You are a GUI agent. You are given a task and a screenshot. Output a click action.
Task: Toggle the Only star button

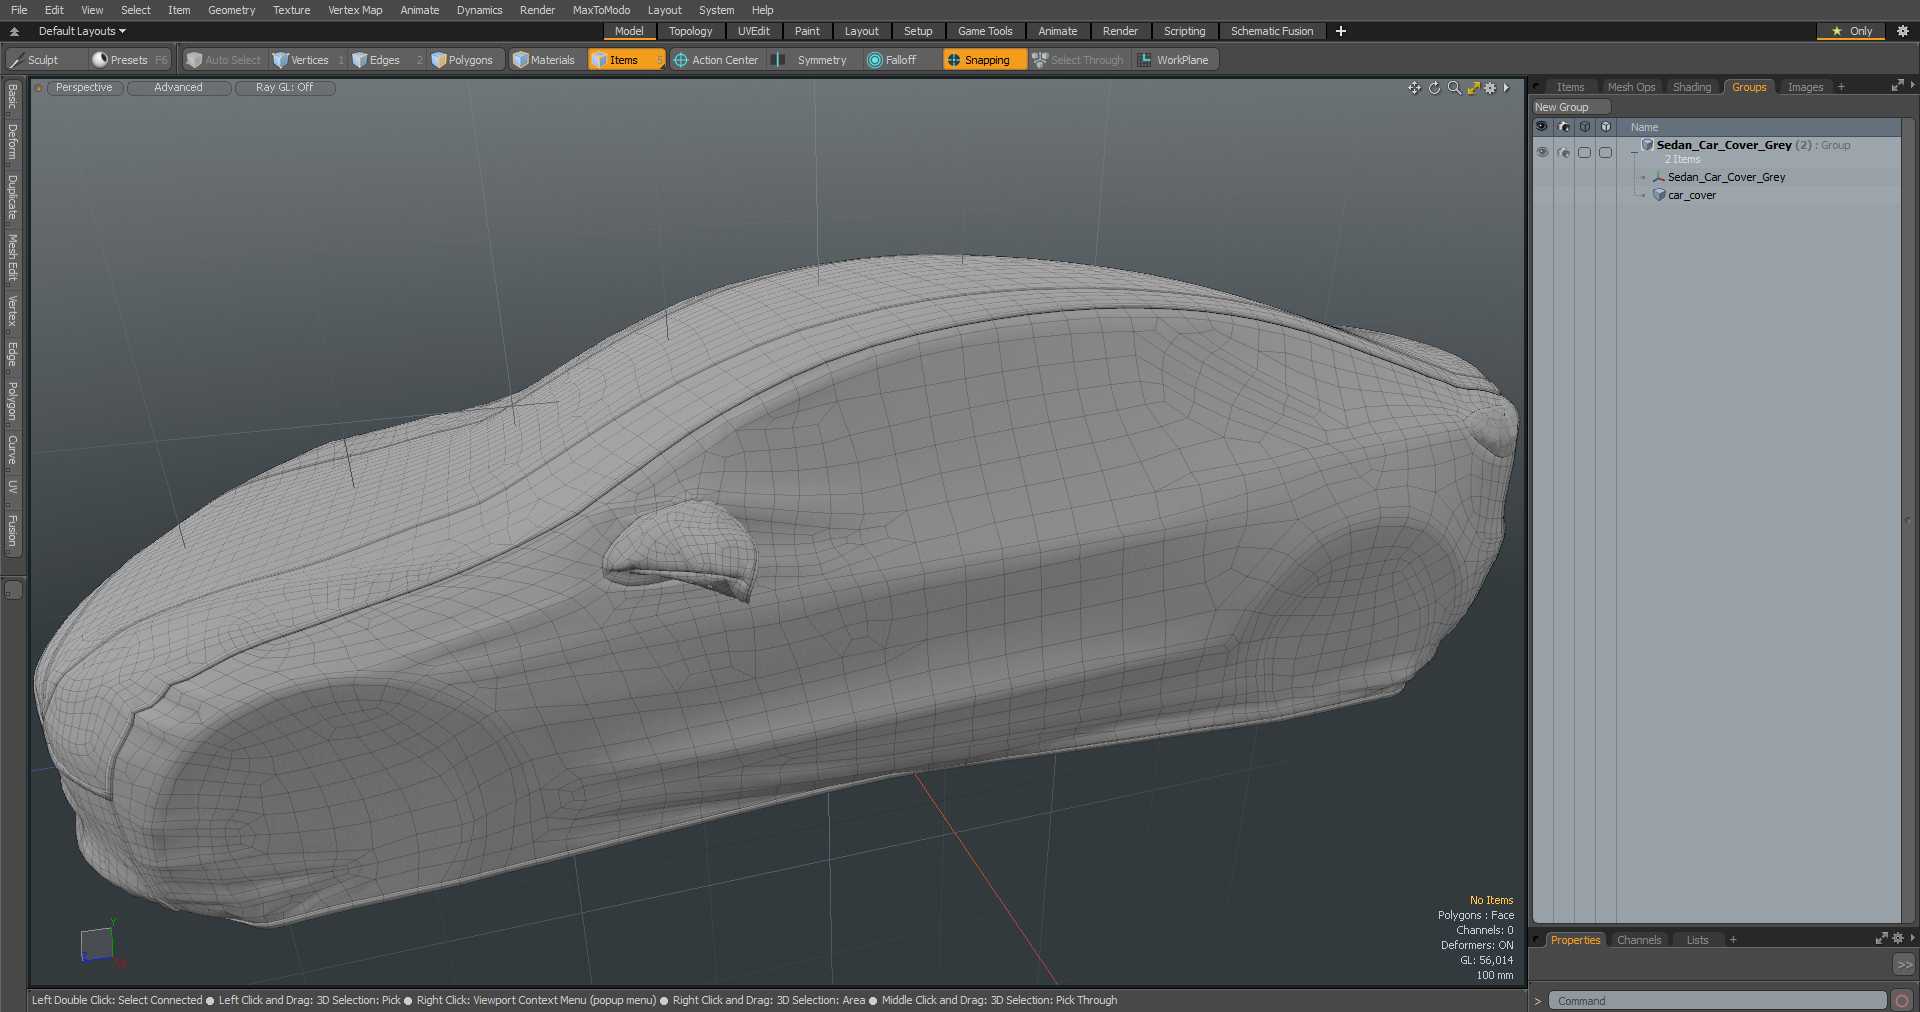coord(1851,31)
